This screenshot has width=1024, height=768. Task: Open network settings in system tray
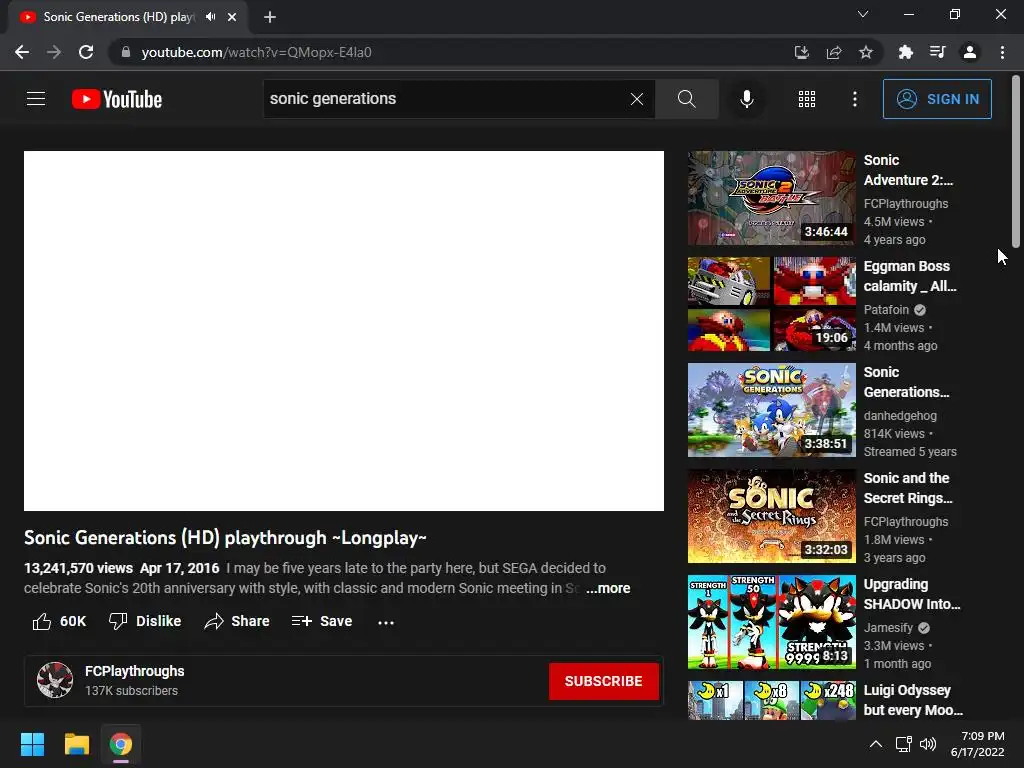903,744
